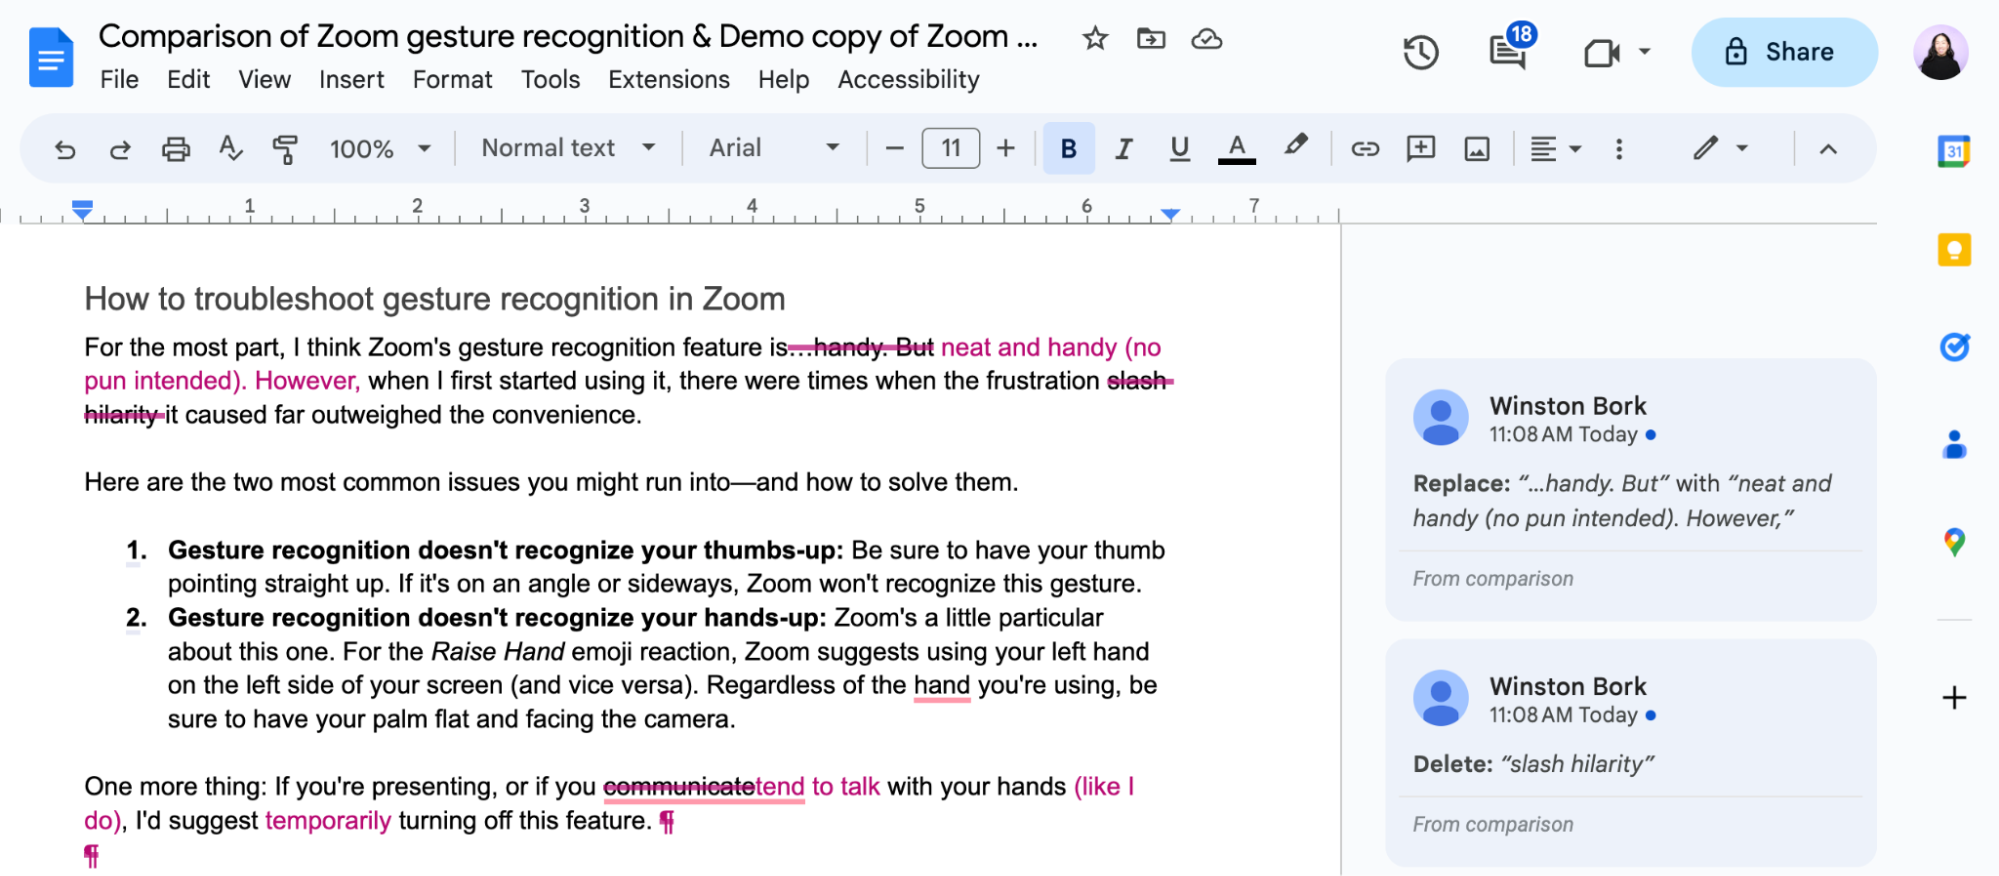Image resolution: width=1999 pixels, height=876 pixels.
Task: Insert a link using toolbar icon
Action: 1365,149
